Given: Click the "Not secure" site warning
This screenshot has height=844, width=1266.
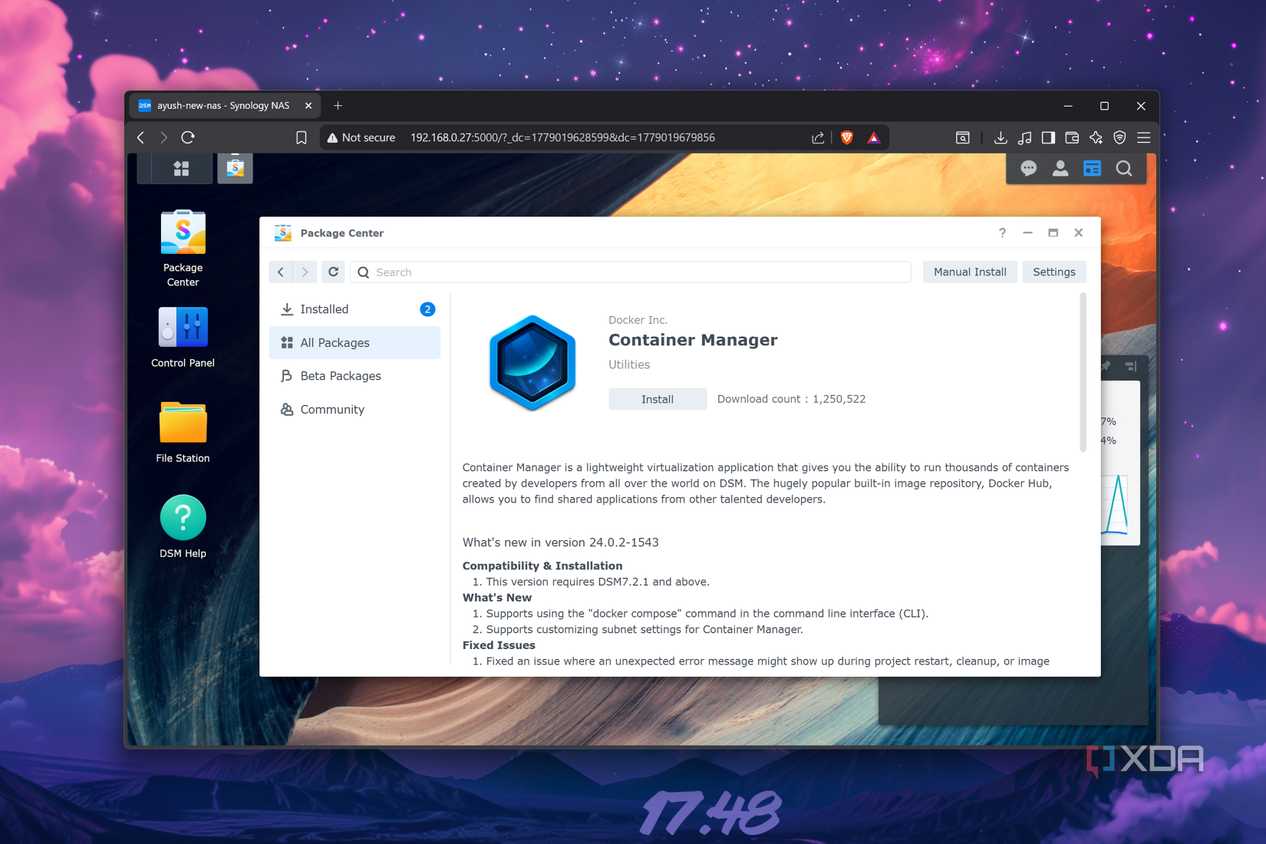Looking at the screenshot, I should tap(360, 138).
